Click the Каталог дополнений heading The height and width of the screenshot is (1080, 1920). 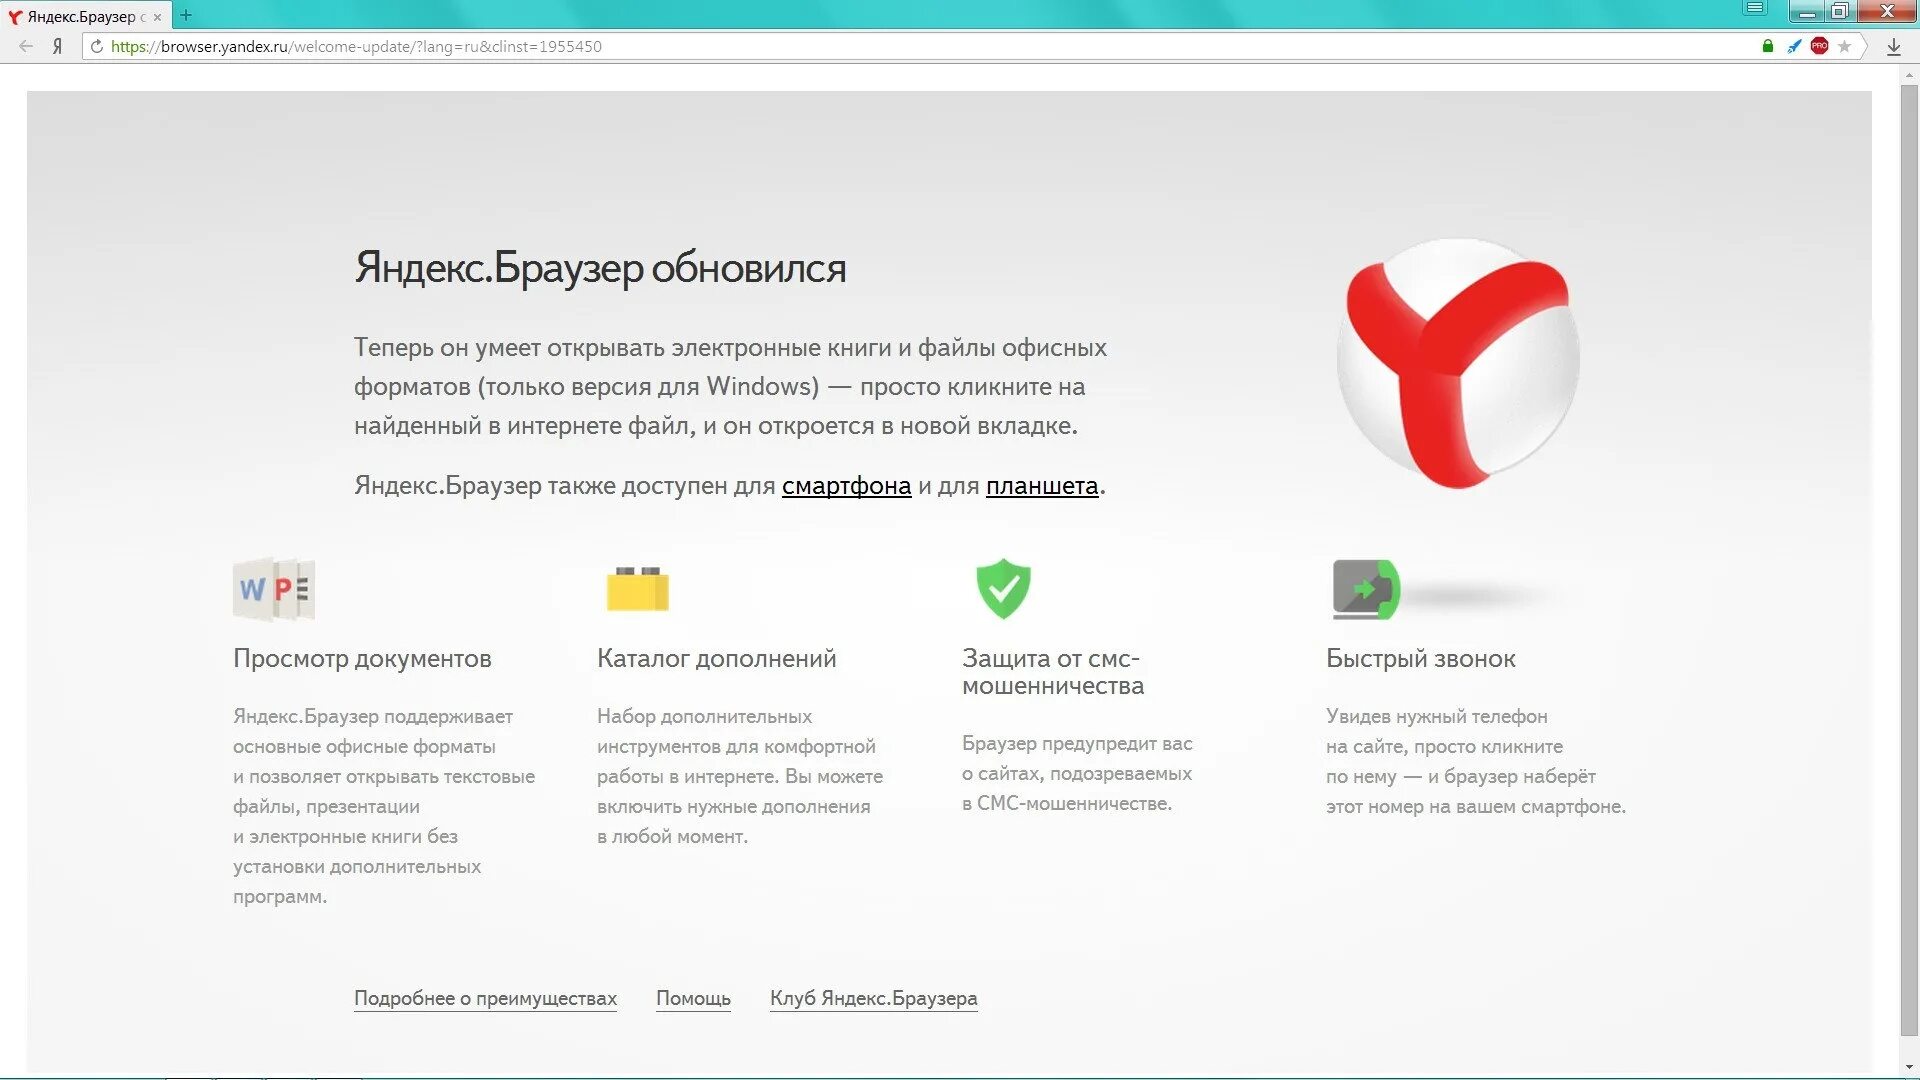(717, 659)
